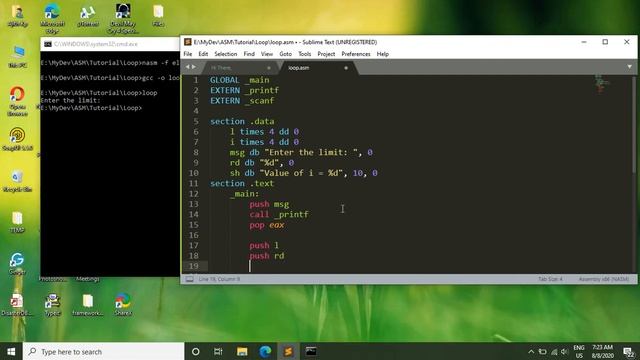Select the This PC desktop icon
This screenshot has height=360, width=640.
[x=18, y=56]
